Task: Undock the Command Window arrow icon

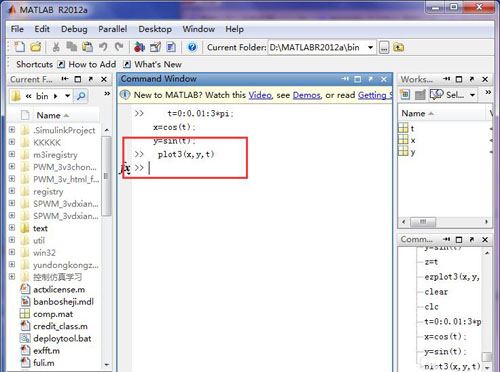Action: pos(370,79)
